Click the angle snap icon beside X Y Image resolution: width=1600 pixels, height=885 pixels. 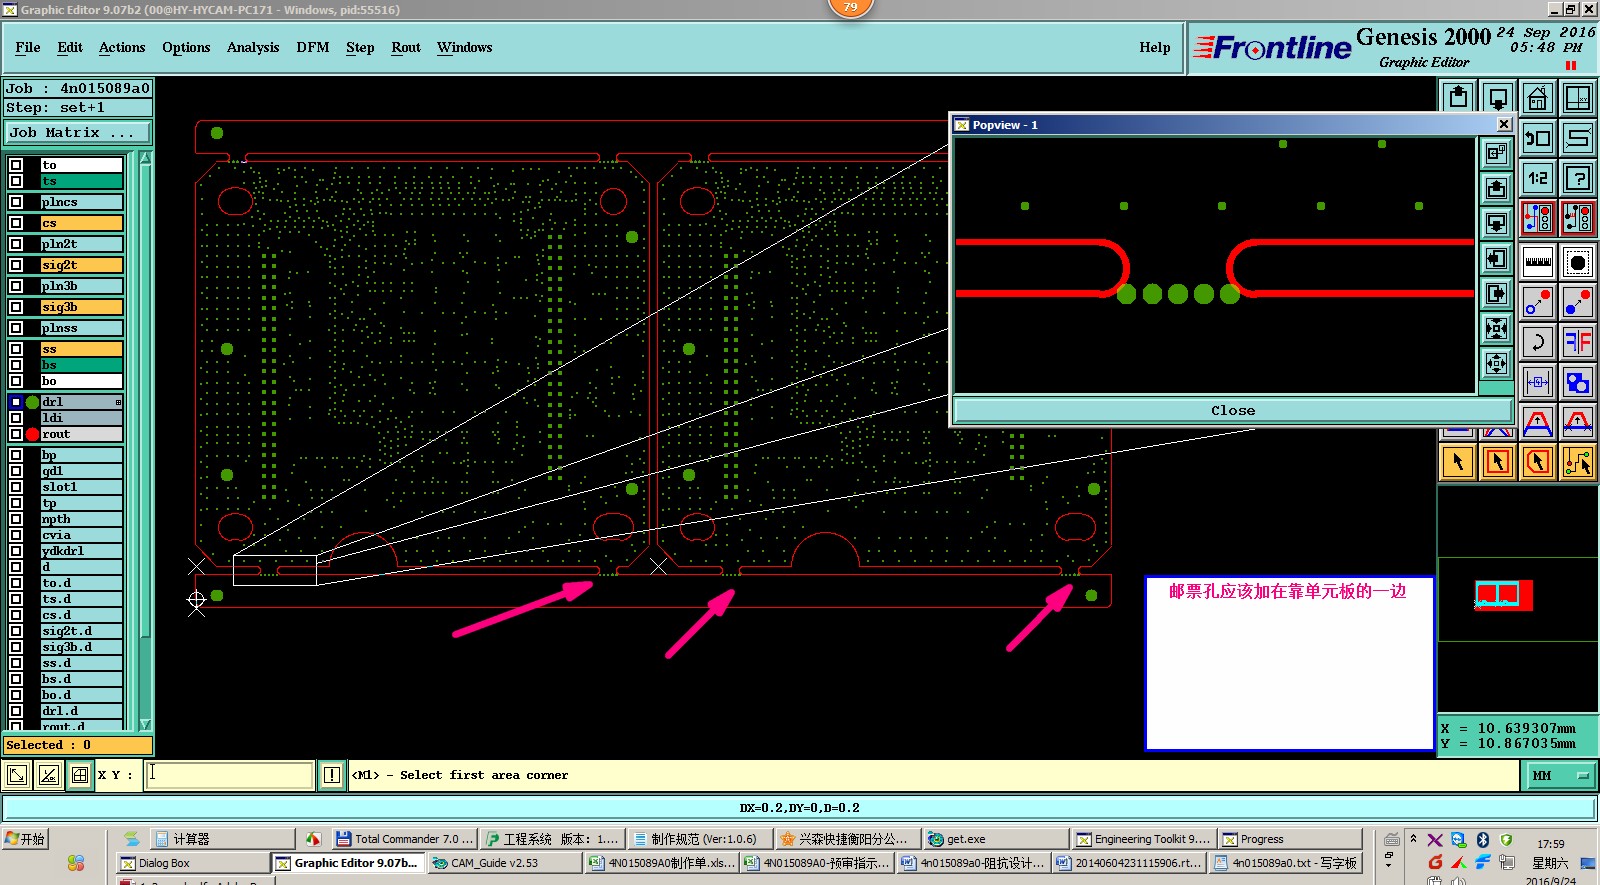pyautogui.click(x=49, y=775)
